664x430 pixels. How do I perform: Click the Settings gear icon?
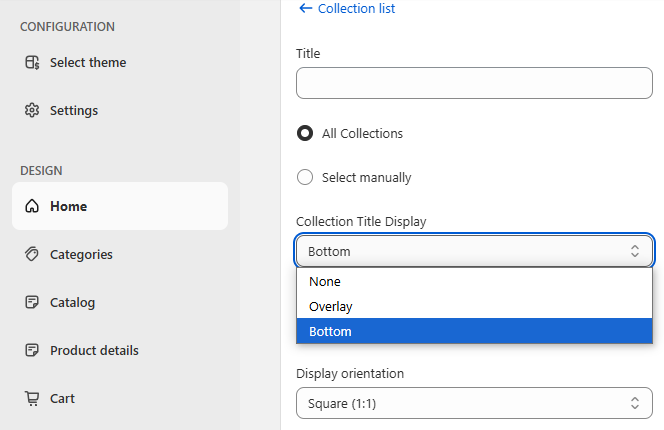coord(32,110)
